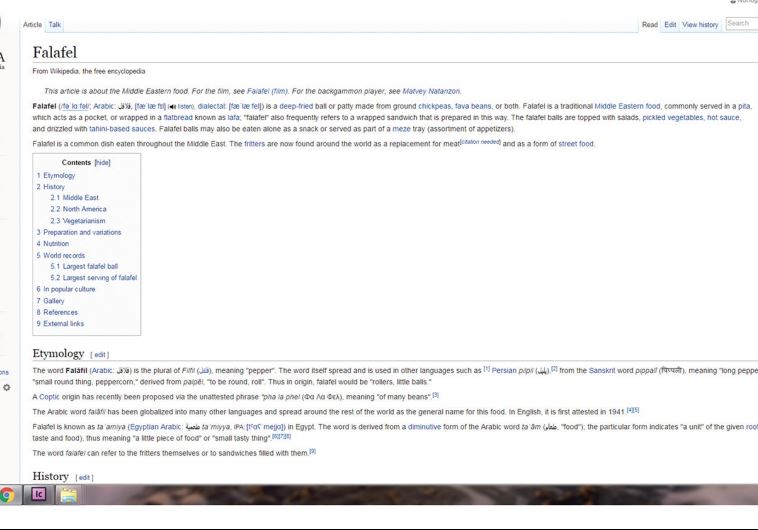The height and width of the screenshot is (530, 758).
Task: Edit the Etymology section
Action: pos(100,354)
